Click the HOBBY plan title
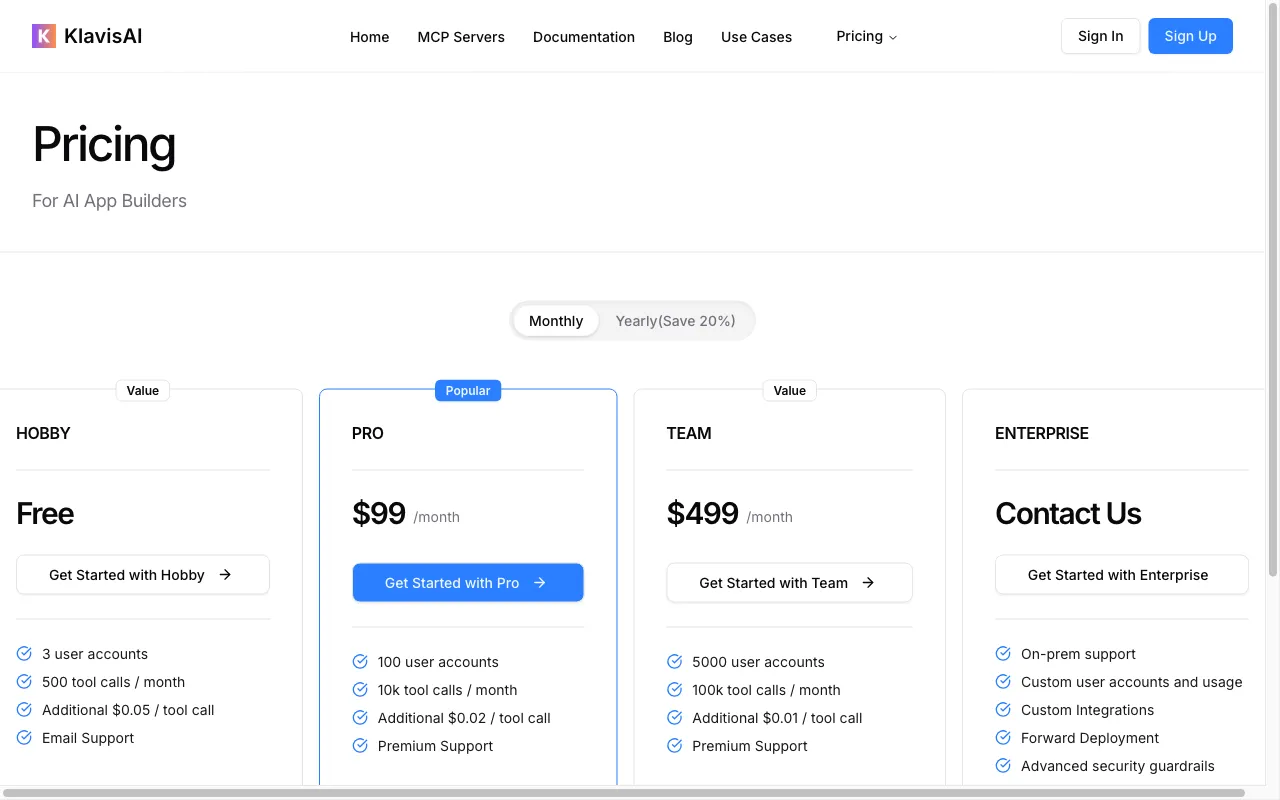This screenshot has height=800, width=1280. coord(43,433)
